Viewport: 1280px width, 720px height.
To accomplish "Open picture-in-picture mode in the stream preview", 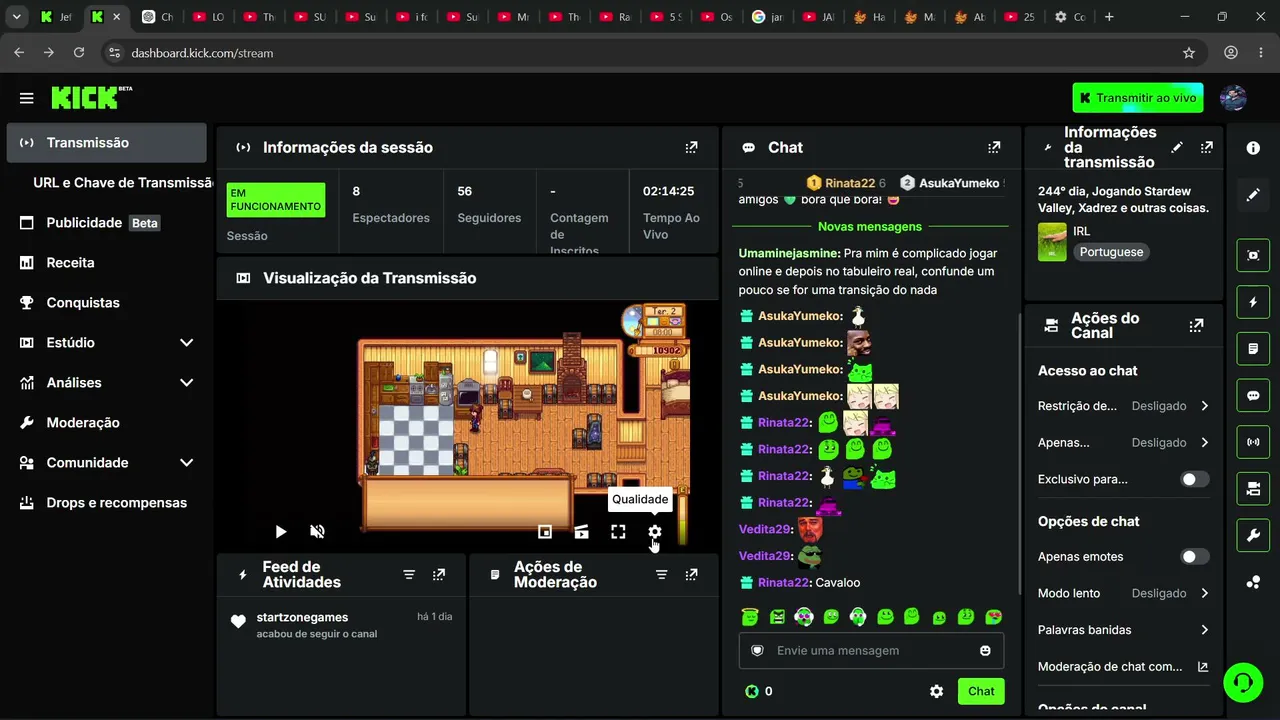I will point(545,532).
